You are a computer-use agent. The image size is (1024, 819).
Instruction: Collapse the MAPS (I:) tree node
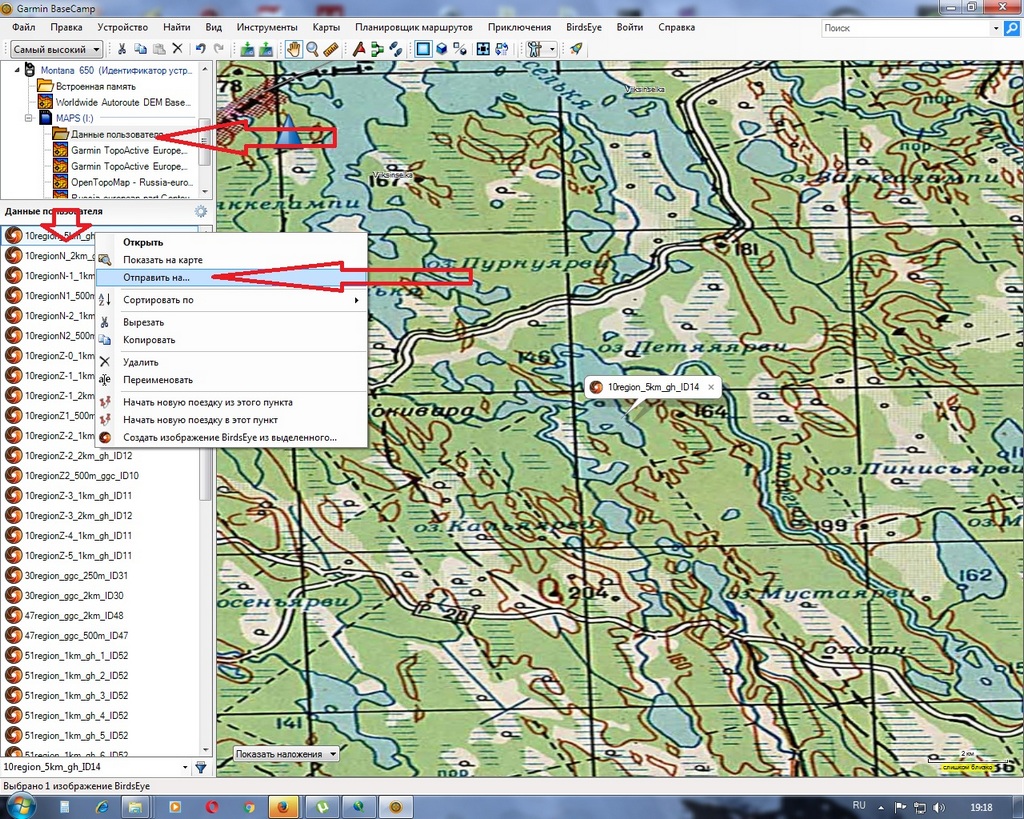pyautogui.click(x=30, y=118)
